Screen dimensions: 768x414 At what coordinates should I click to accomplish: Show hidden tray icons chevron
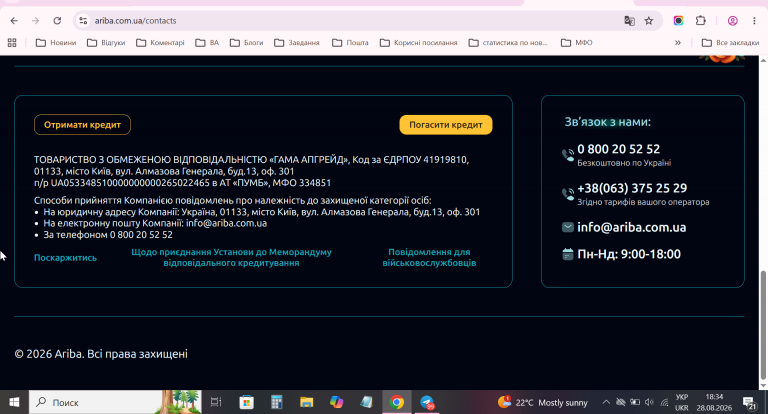(x=606, y=402)
